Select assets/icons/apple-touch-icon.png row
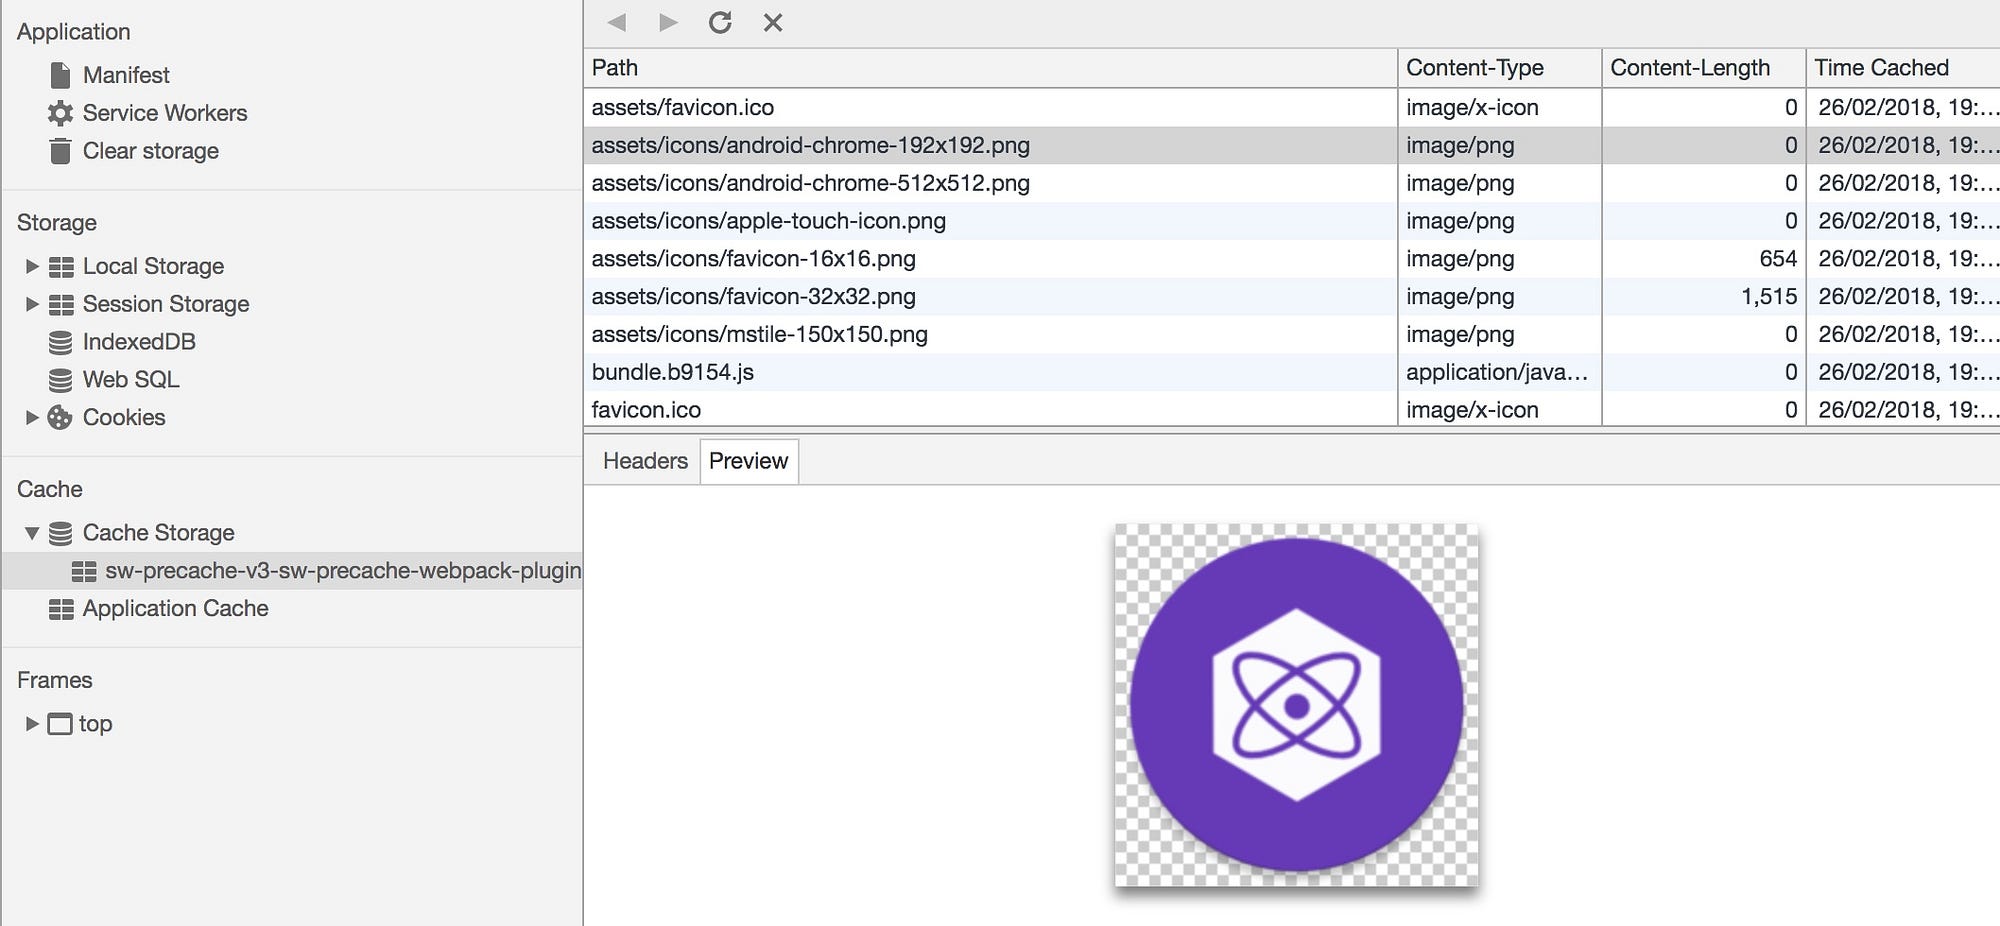Image resolution: width=2000 pixels, height=926 pixels. [1292, 221]
